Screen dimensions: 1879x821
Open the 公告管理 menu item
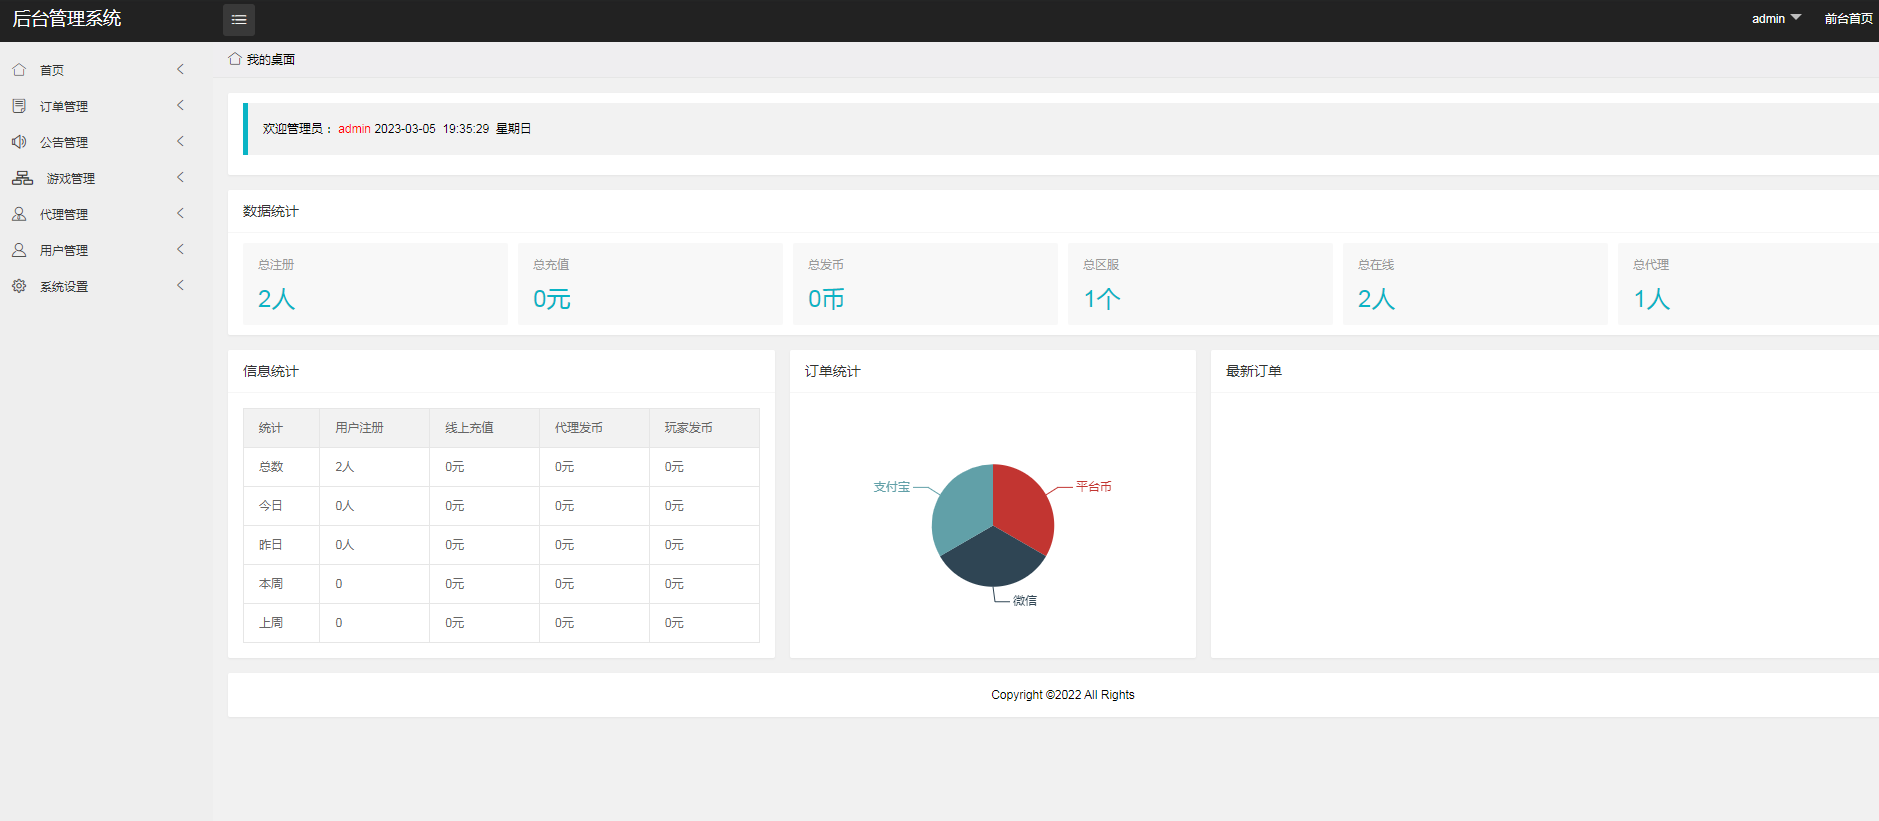click(64, 142)
